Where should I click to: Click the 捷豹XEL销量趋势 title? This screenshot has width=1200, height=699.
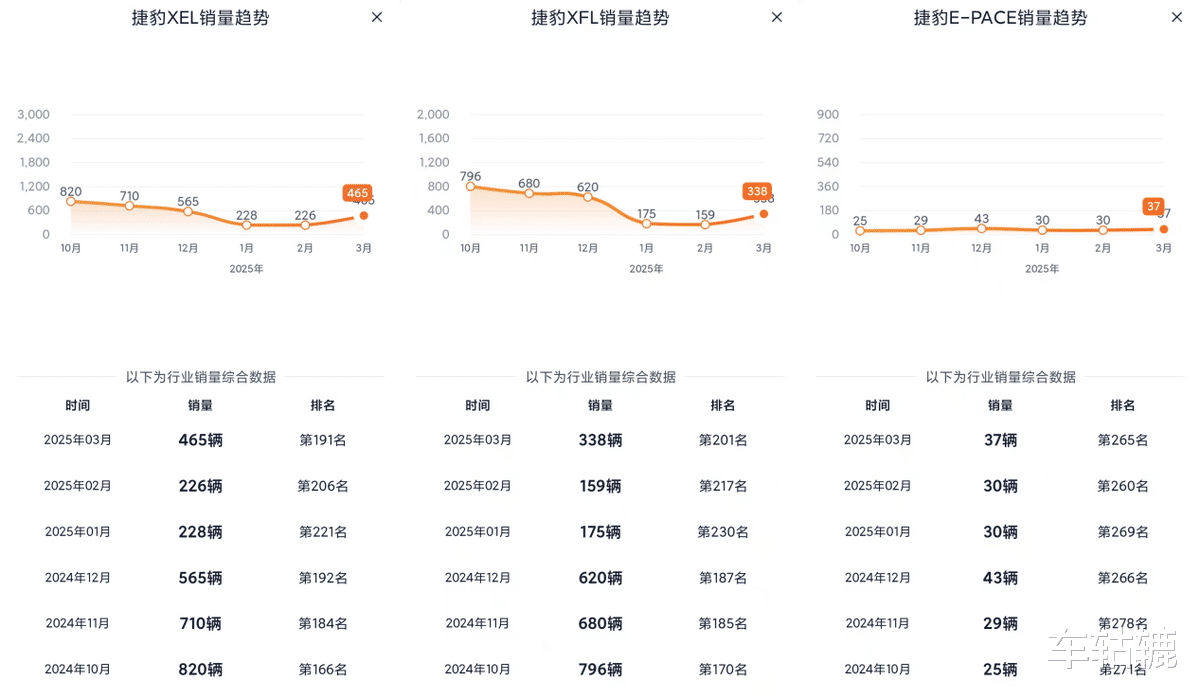point(200,18)
